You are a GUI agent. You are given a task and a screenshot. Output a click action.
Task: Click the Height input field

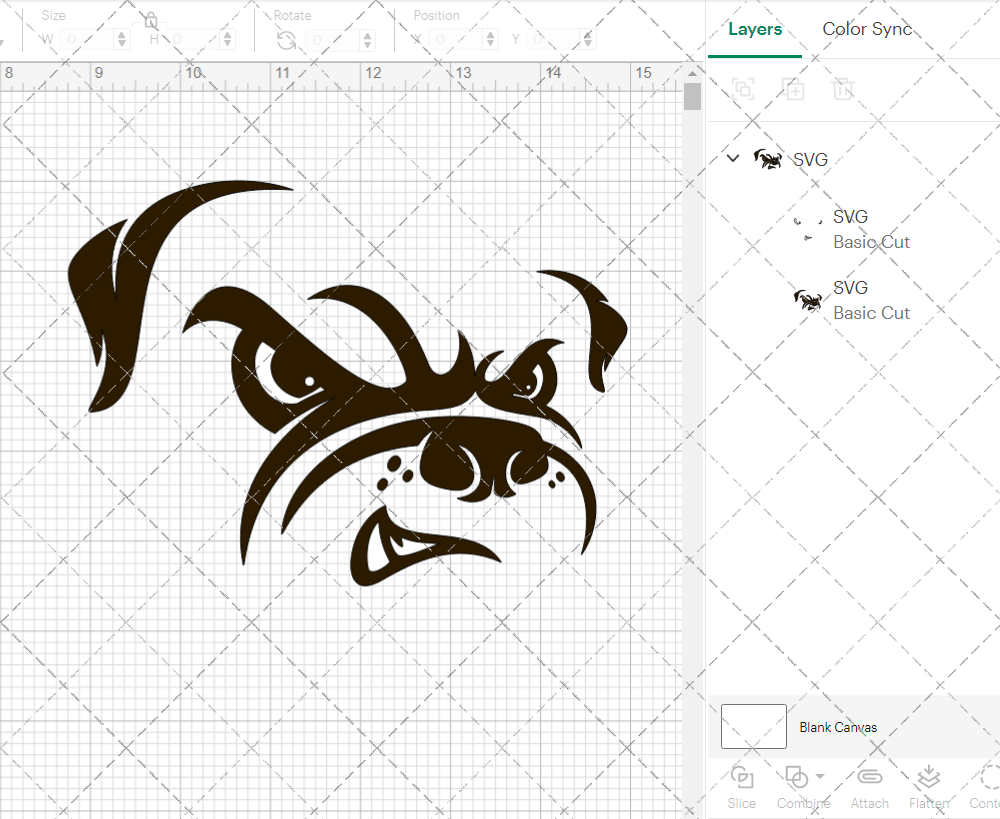193,40
